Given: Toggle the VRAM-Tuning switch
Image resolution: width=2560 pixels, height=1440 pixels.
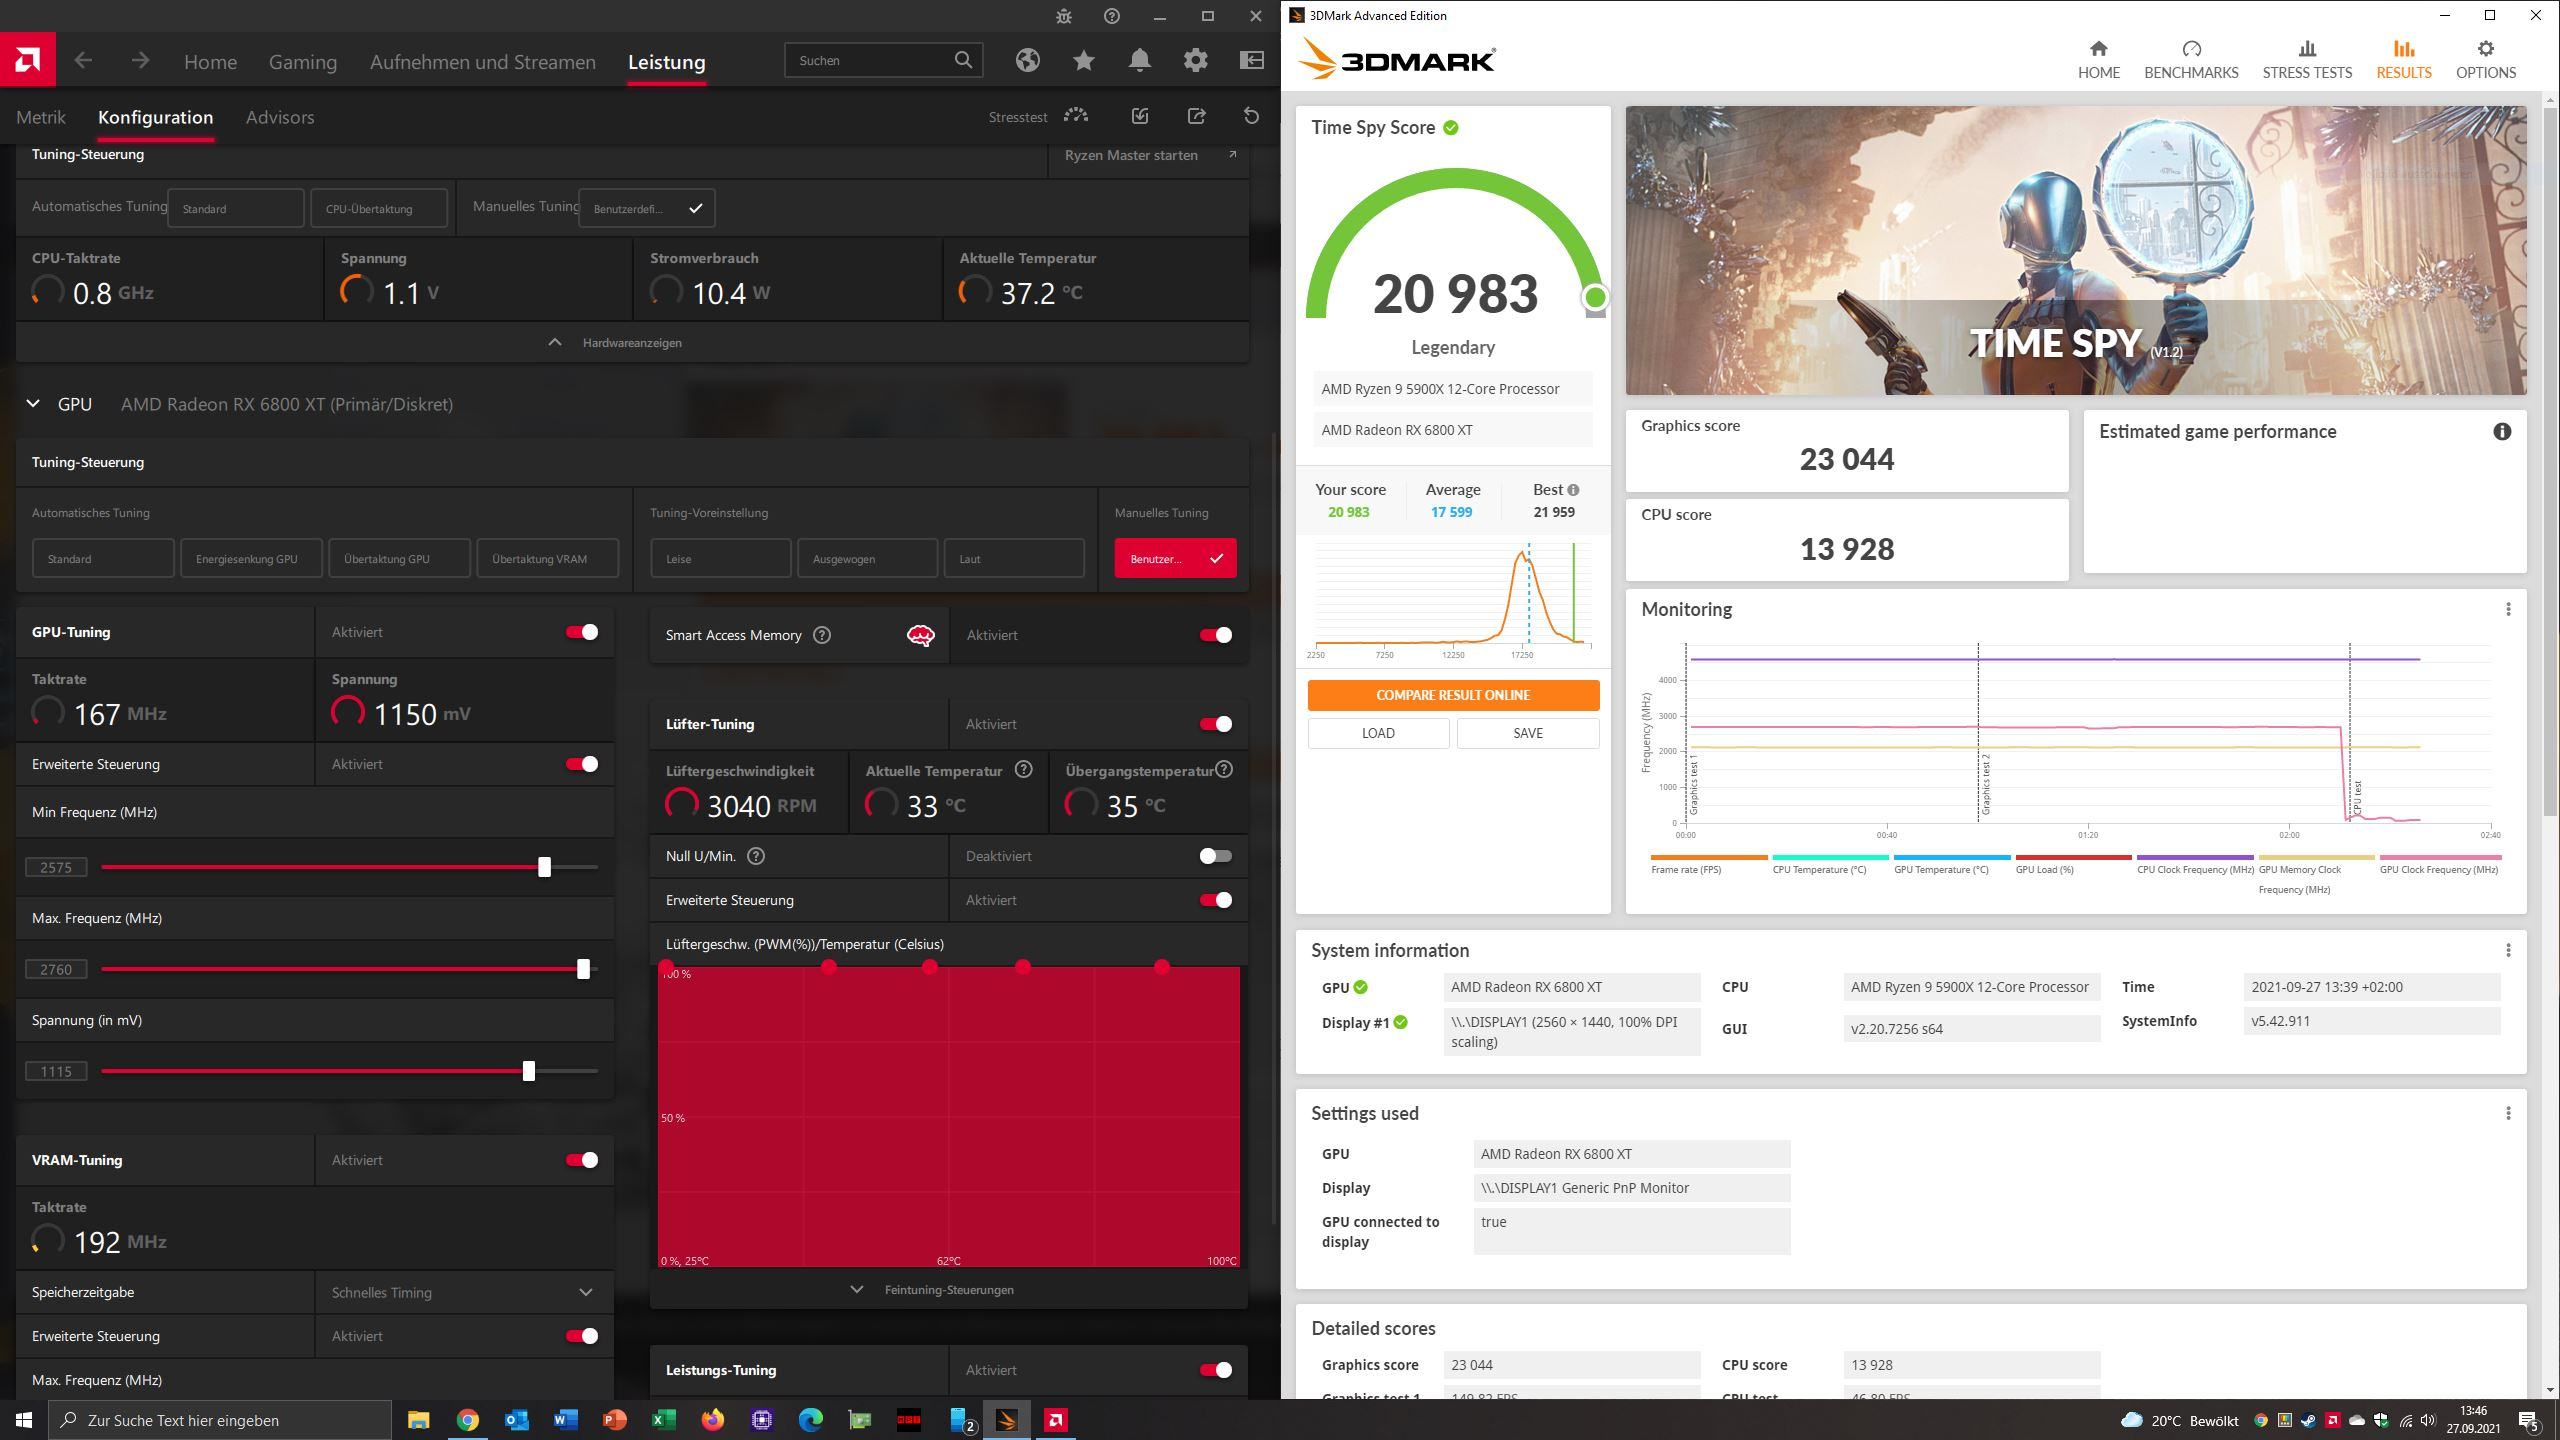Looking at the screenshot, I should pos(581,1160).
